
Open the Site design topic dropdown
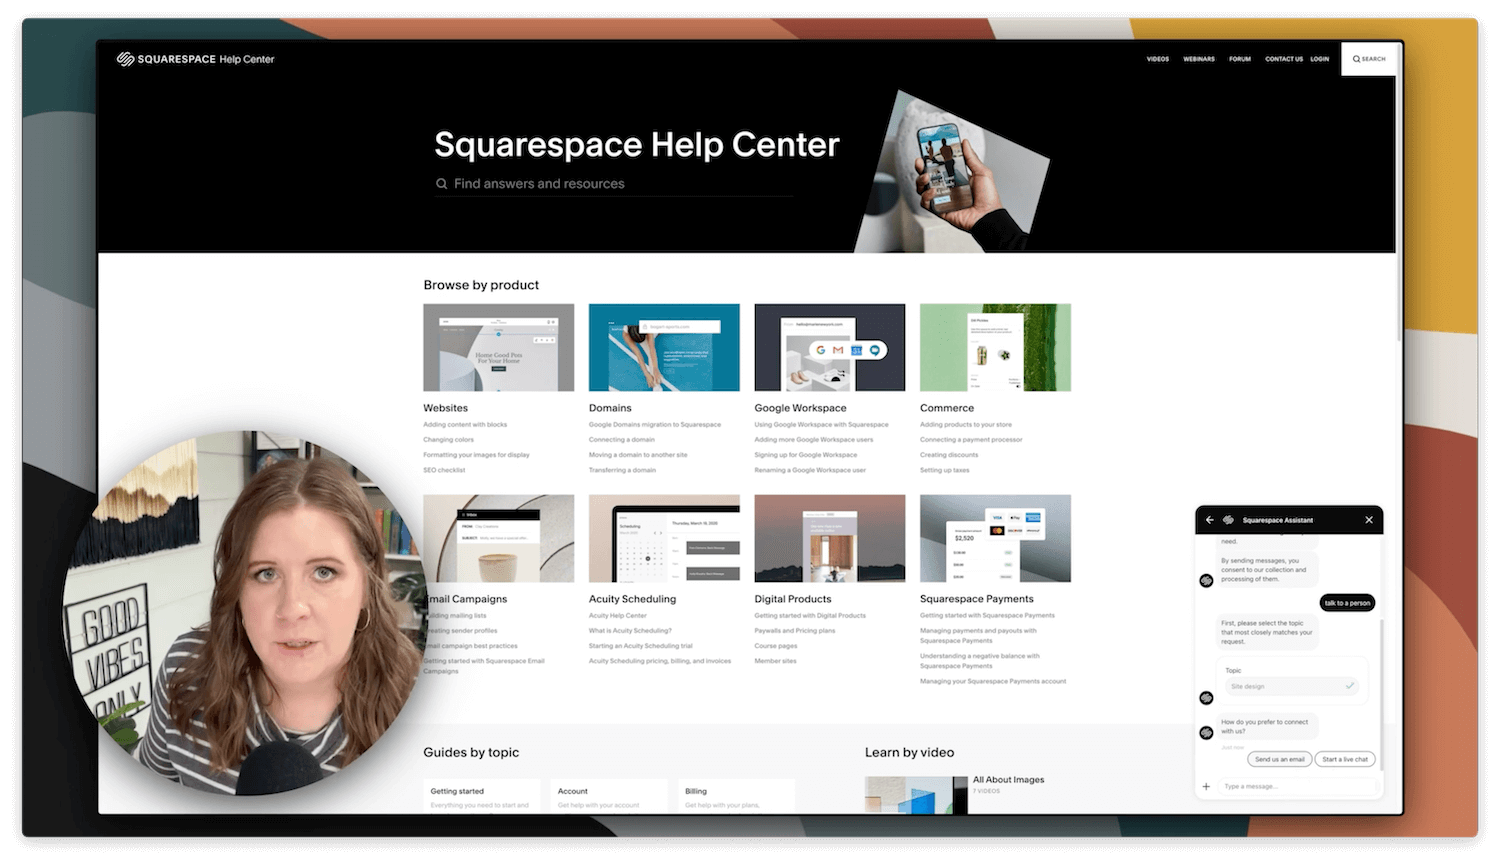point(1292,687)
